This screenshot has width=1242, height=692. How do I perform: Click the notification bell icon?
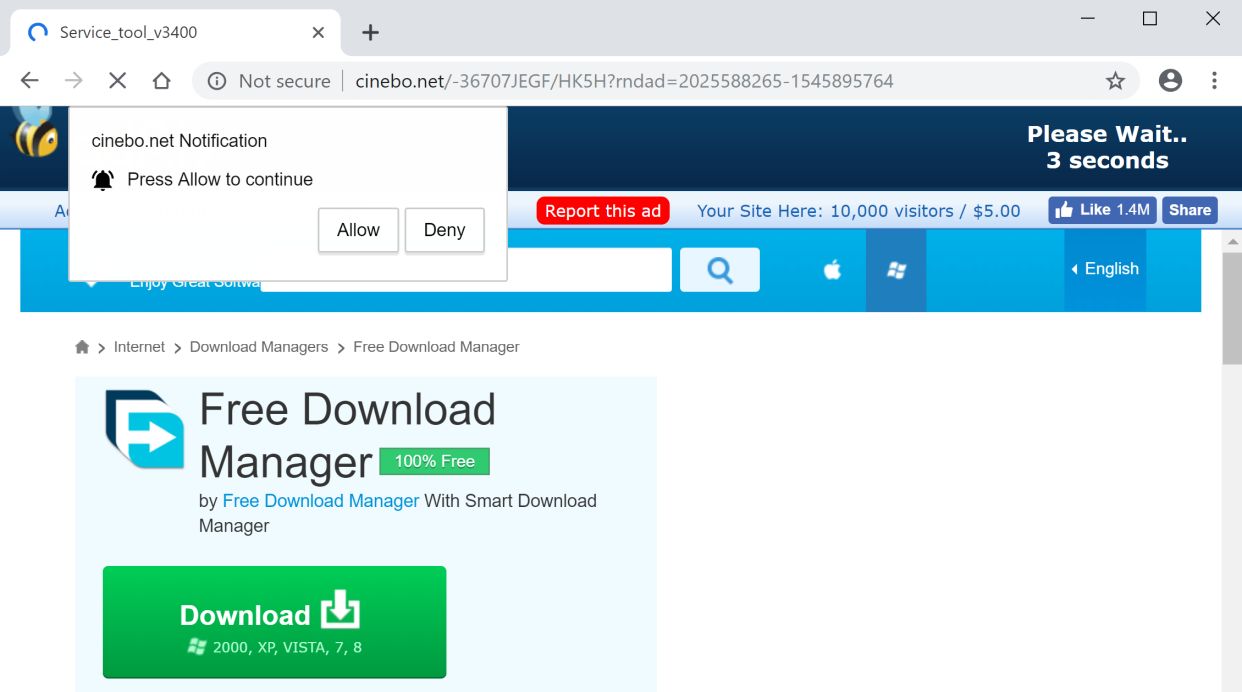point(103,180)
